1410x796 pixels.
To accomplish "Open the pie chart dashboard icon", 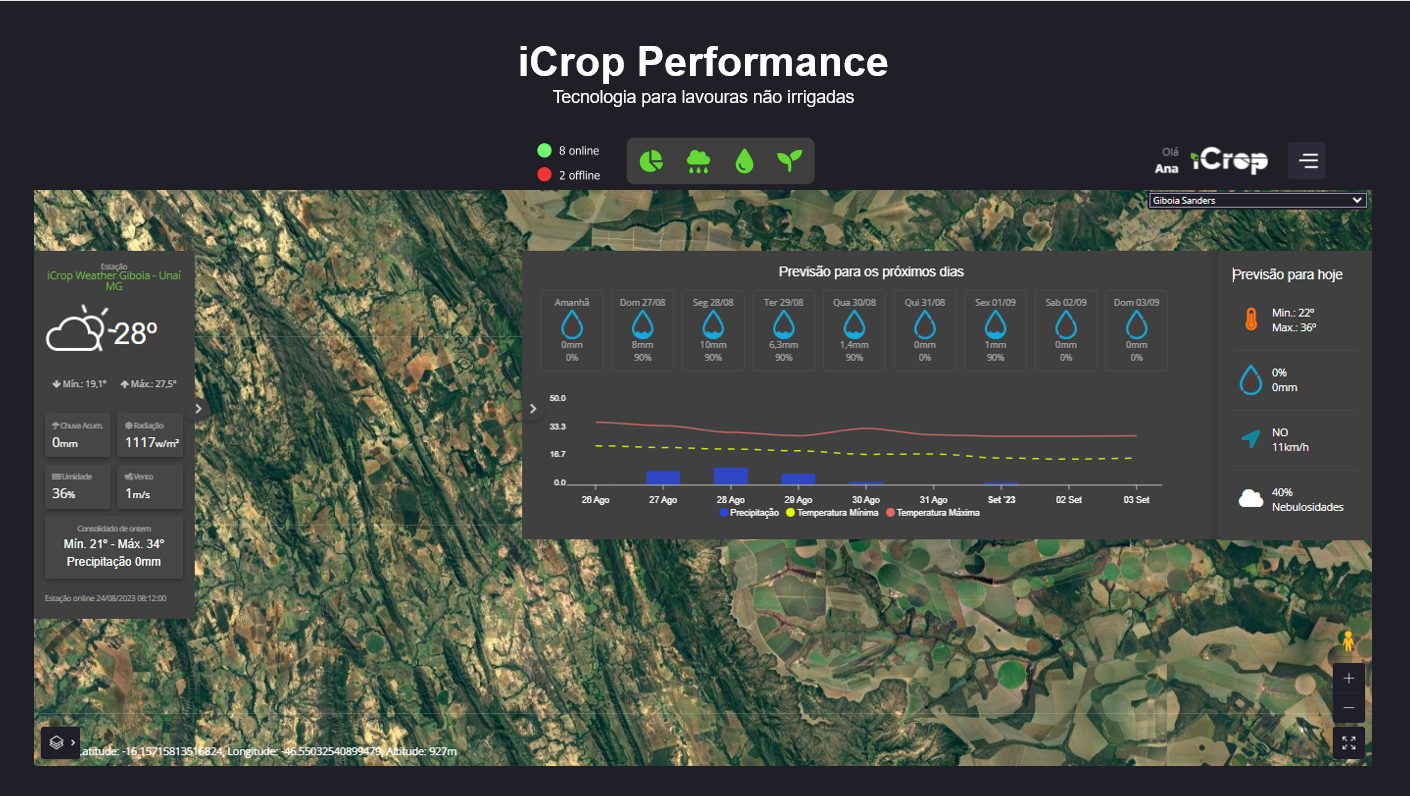I will click(x=651, y=161).
